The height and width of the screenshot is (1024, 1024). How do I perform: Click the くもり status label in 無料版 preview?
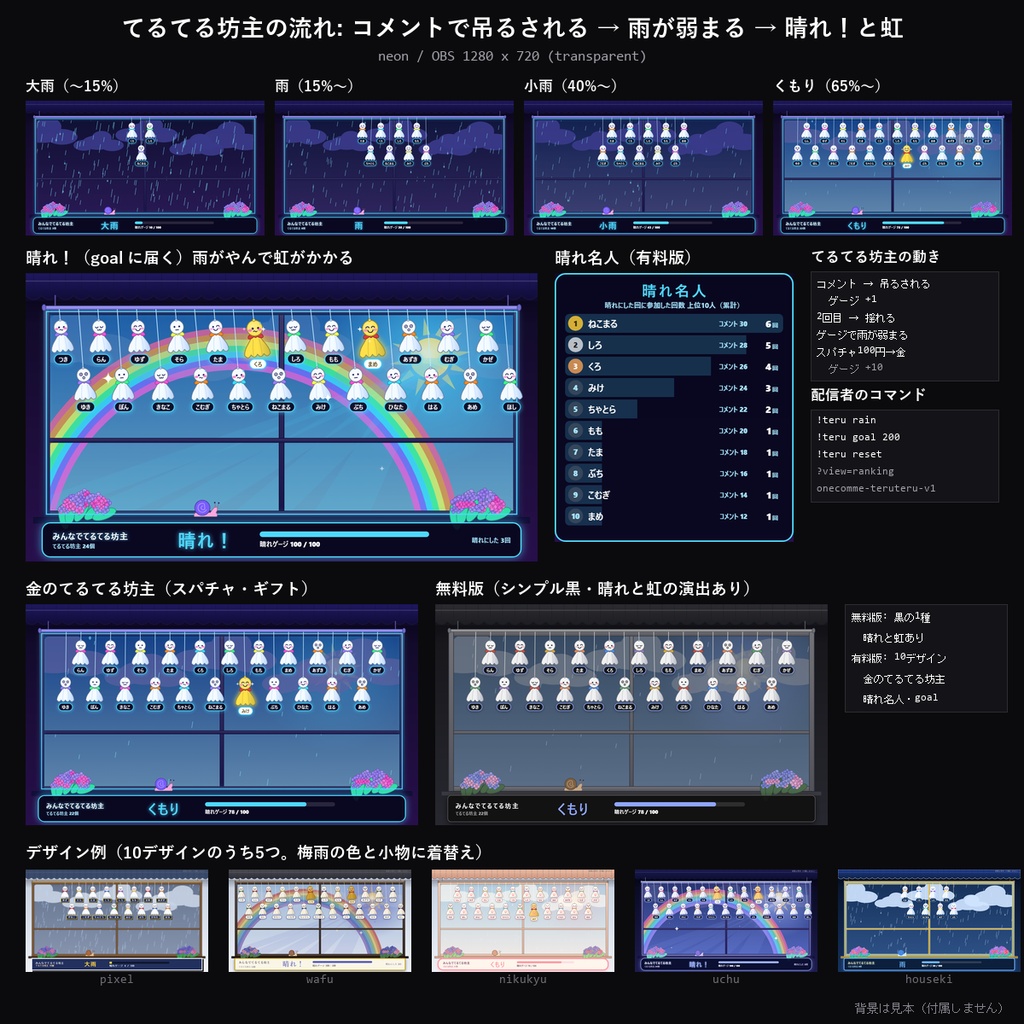[573, 808]
